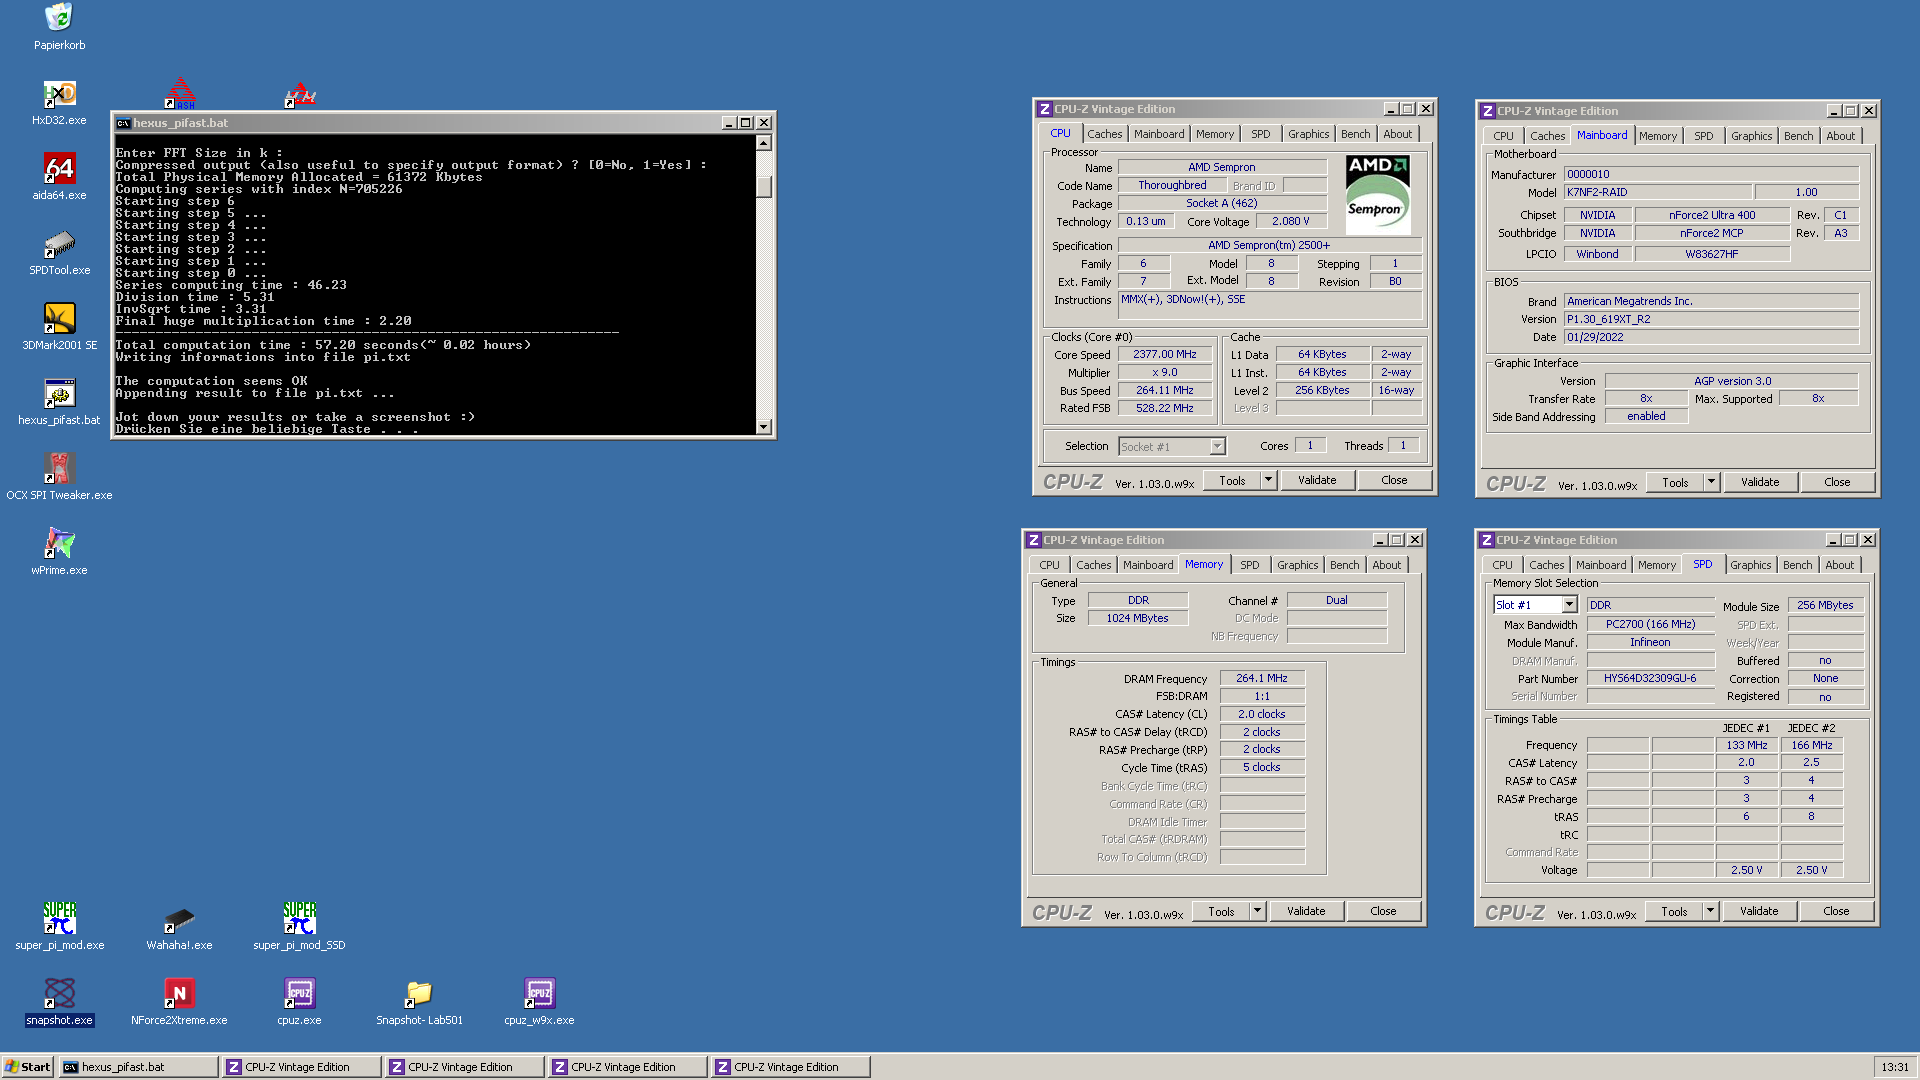This screenshot has height=1080, width=1920.
Task: Click Validate in the CPU window
Action: [1317, 480]
